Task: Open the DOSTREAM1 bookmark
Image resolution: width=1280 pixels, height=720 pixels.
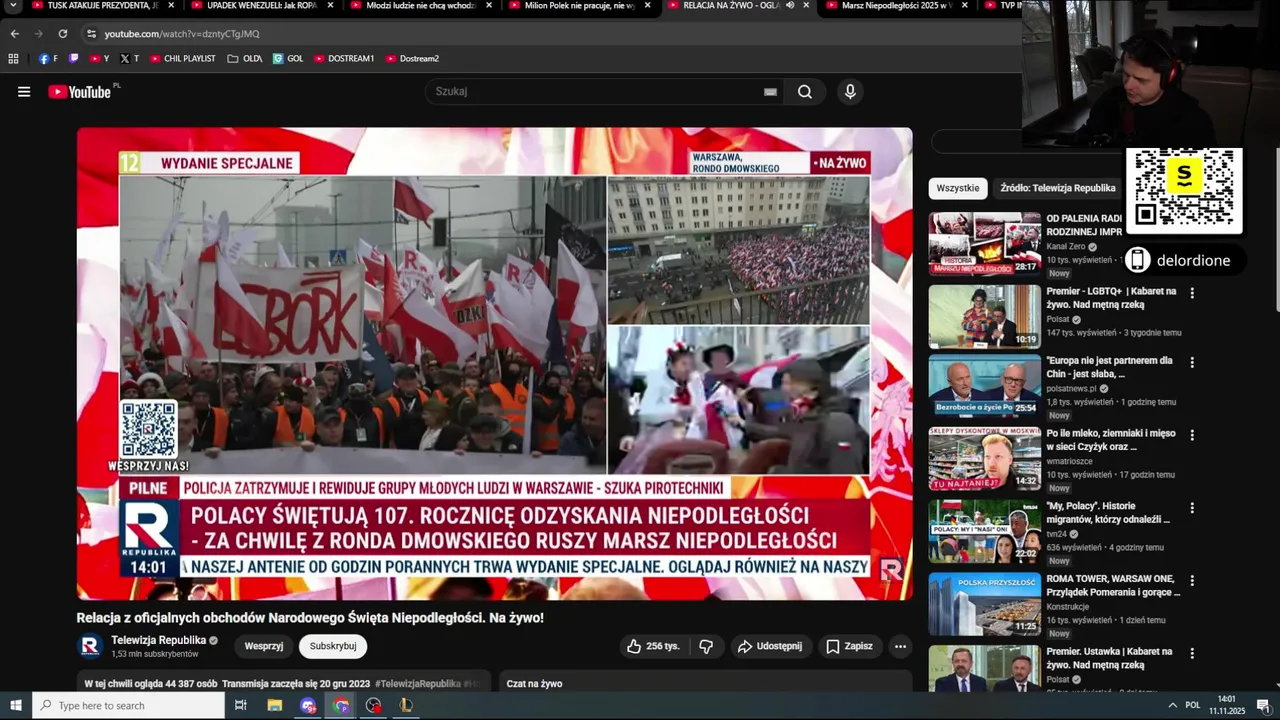Action: pyautogui.click(x=344, y=59)
